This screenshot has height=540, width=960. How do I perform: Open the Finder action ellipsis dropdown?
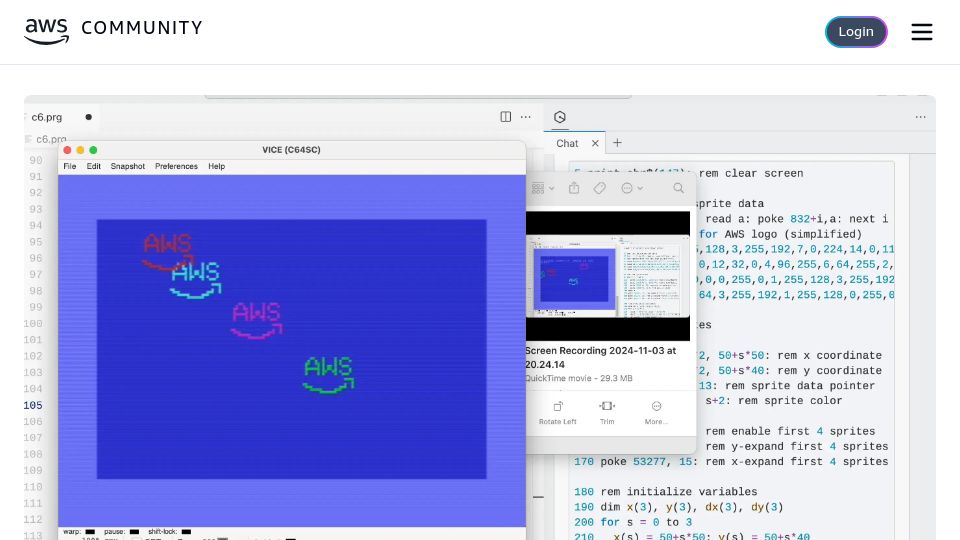pyautogui.click(x=632, y=189)
